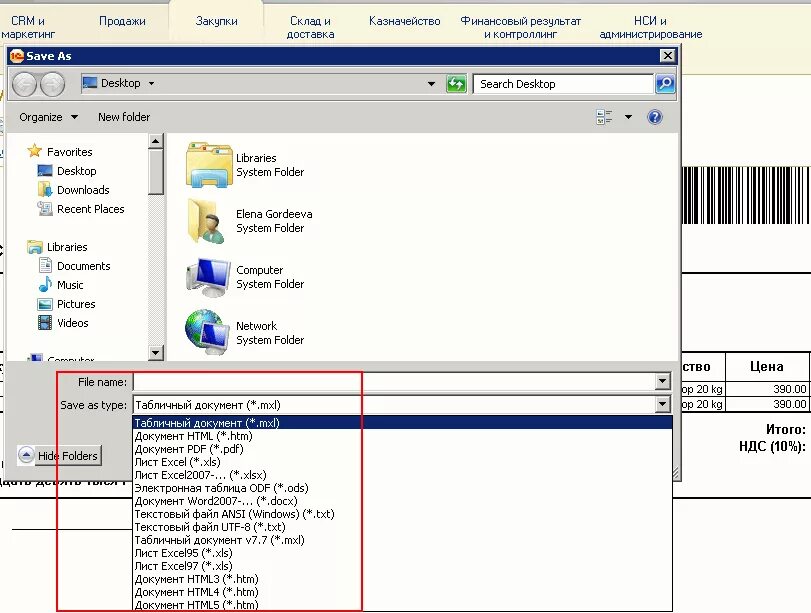This screenshot has height=613, width=811.
Task: Click the search magnifier icon
Action: (665, 83)
